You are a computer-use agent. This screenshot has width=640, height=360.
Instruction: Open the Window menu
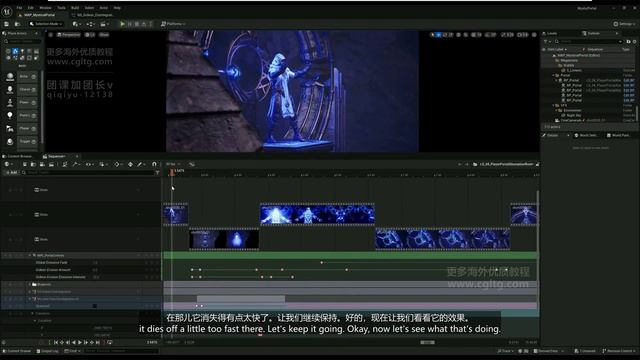(x=45, y=8)
